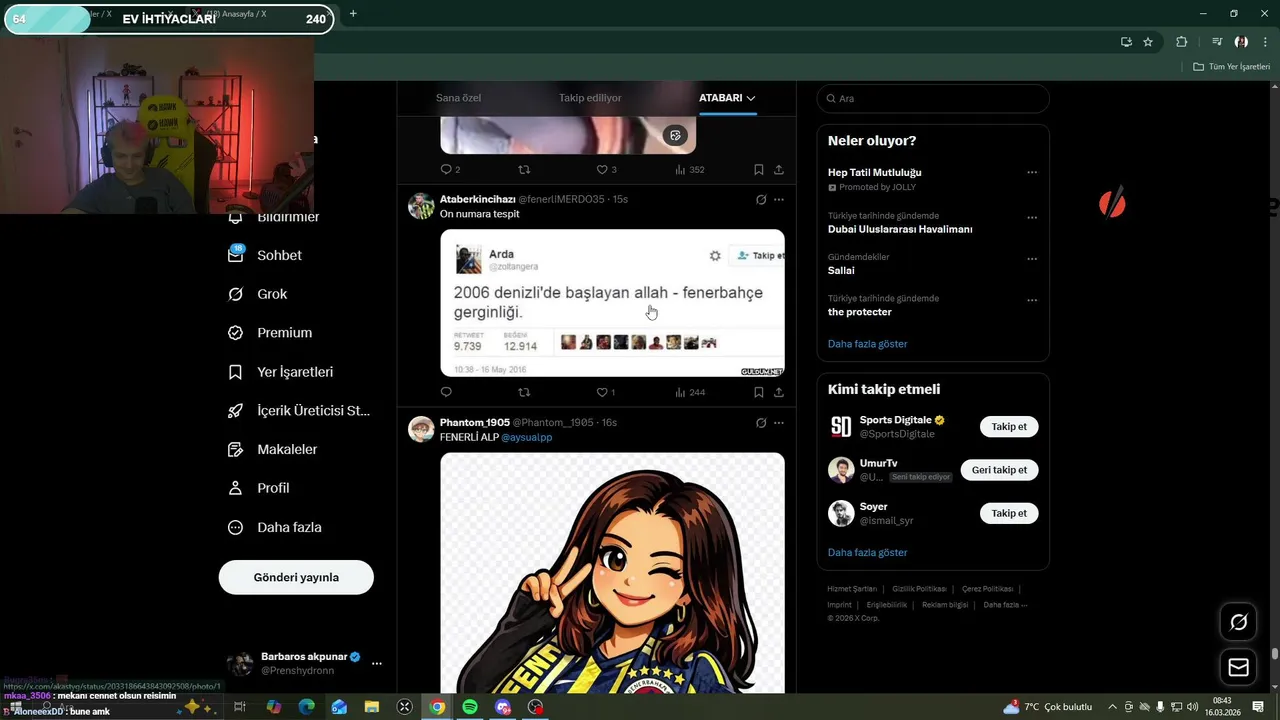
Task: Open the Gizlilik Politikası footer link
Action: point(919,589)
